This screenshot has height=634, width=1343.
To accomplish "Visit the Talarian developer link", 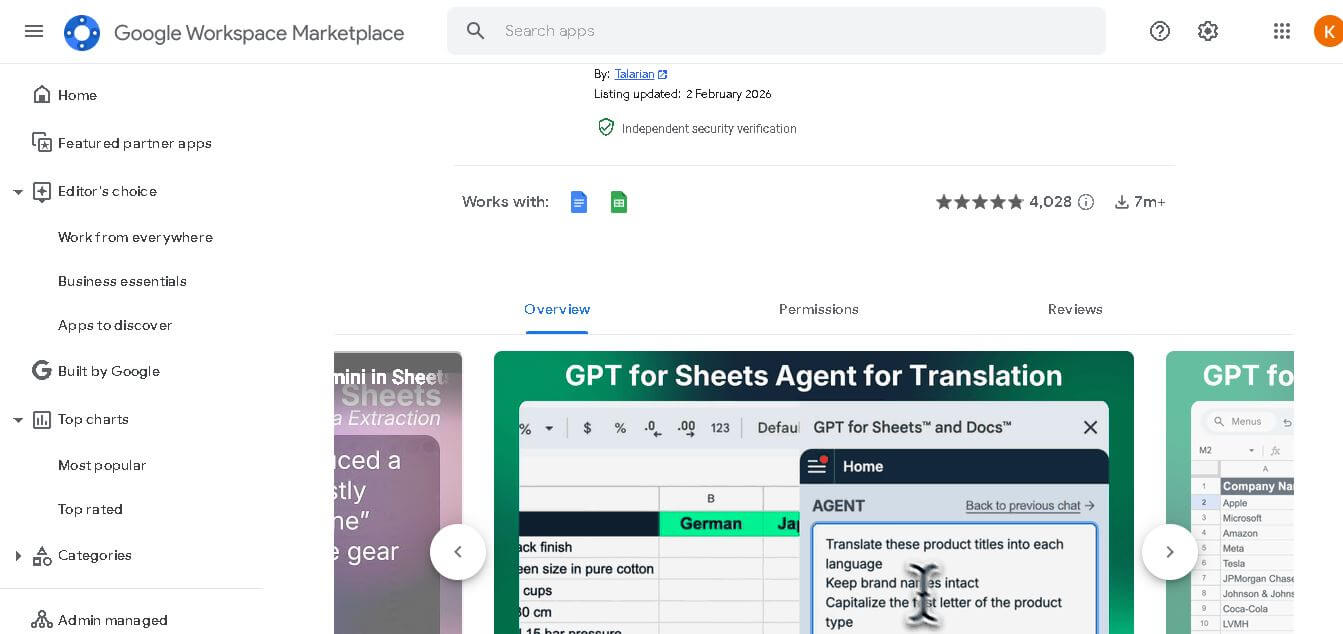I will click(x=634, y=73).
